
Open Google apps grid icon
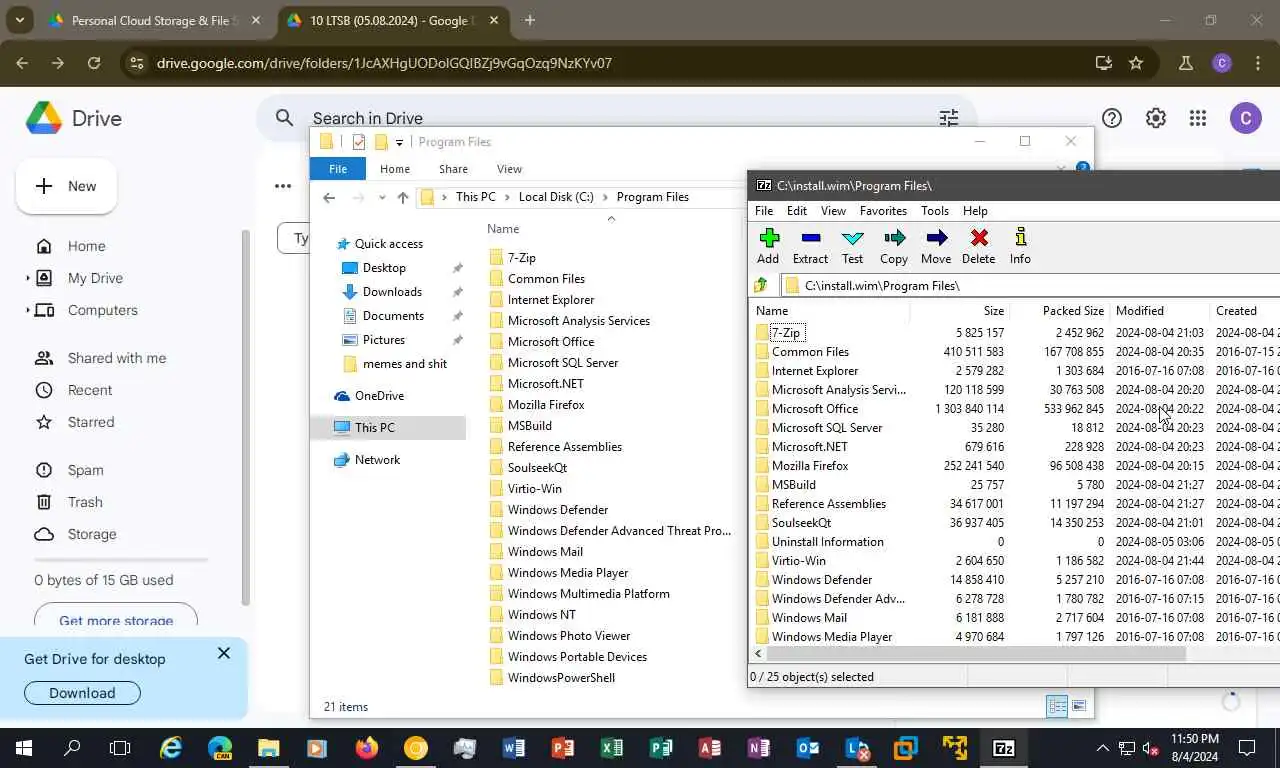click(x=1198, y=118)
